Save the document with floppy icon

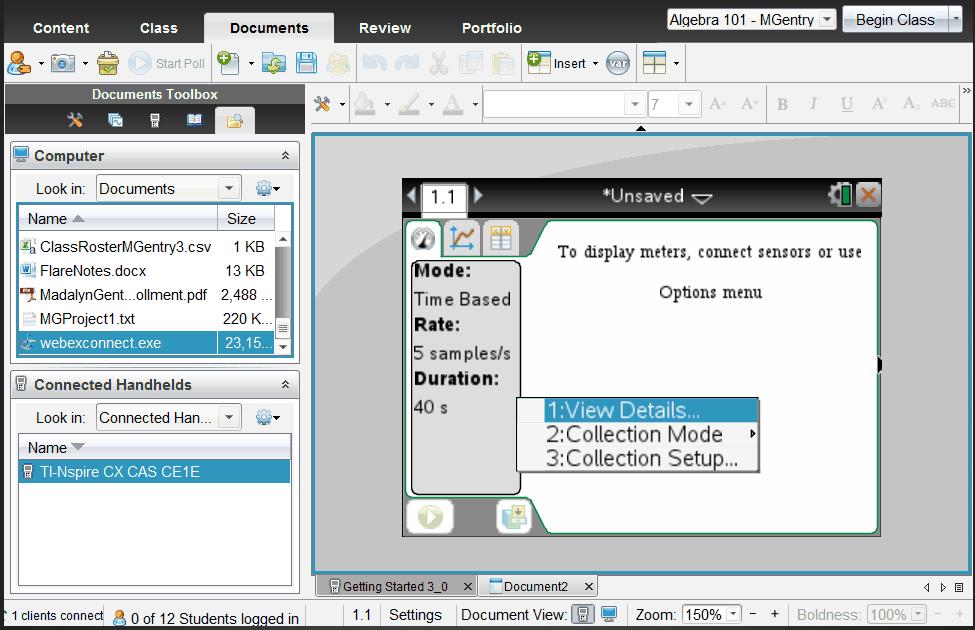click(306, 63)
